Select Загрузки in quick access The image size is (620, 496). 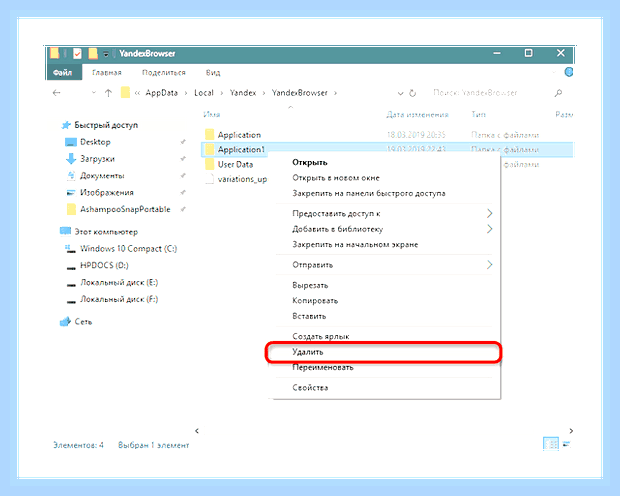click(97, 159)
